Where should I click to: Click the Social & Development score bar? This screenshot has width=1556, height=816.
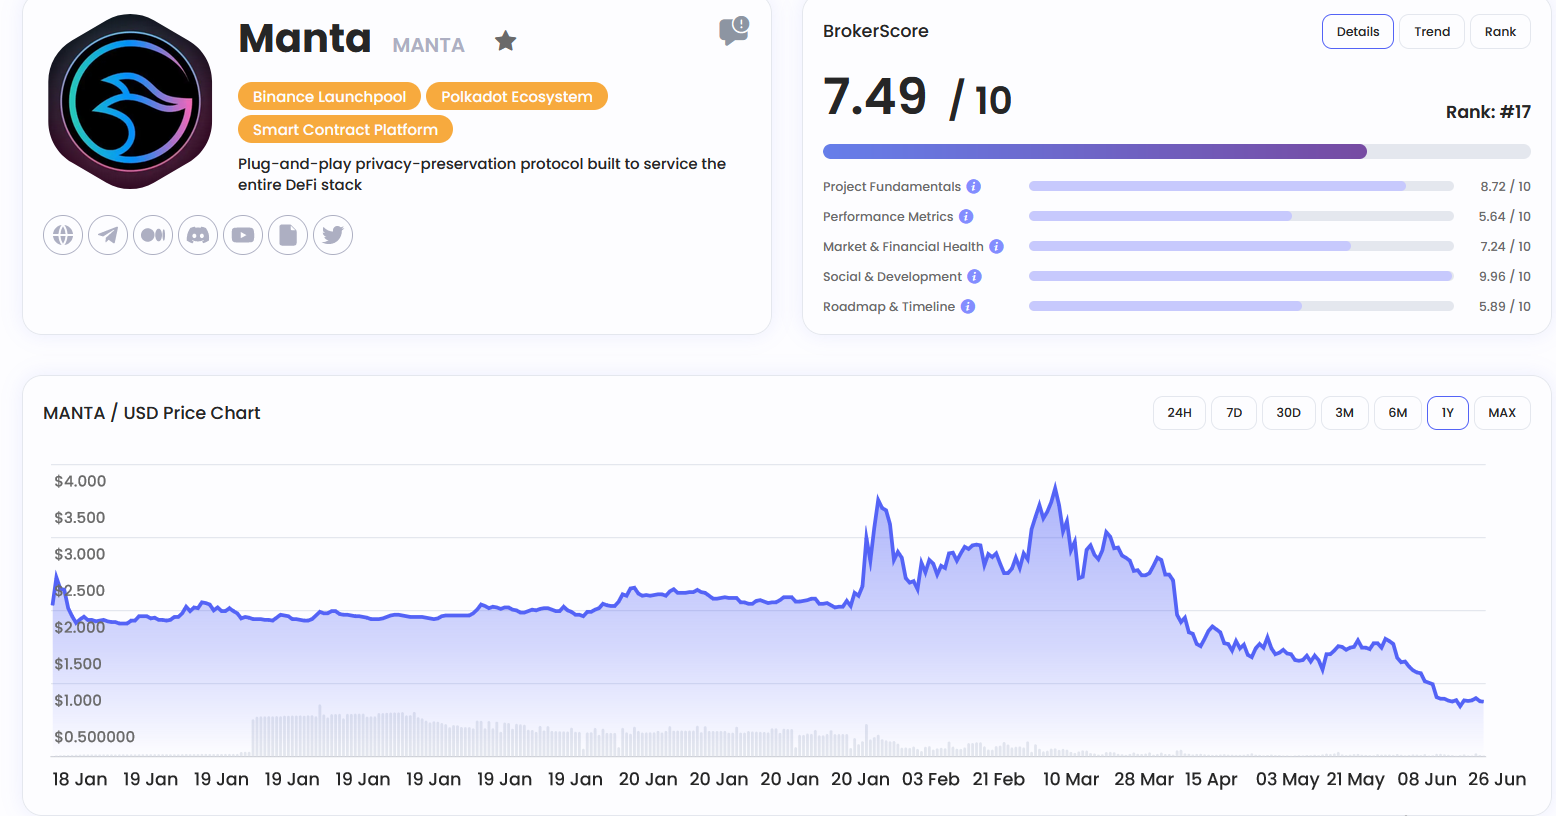(x=1241, y=277)
